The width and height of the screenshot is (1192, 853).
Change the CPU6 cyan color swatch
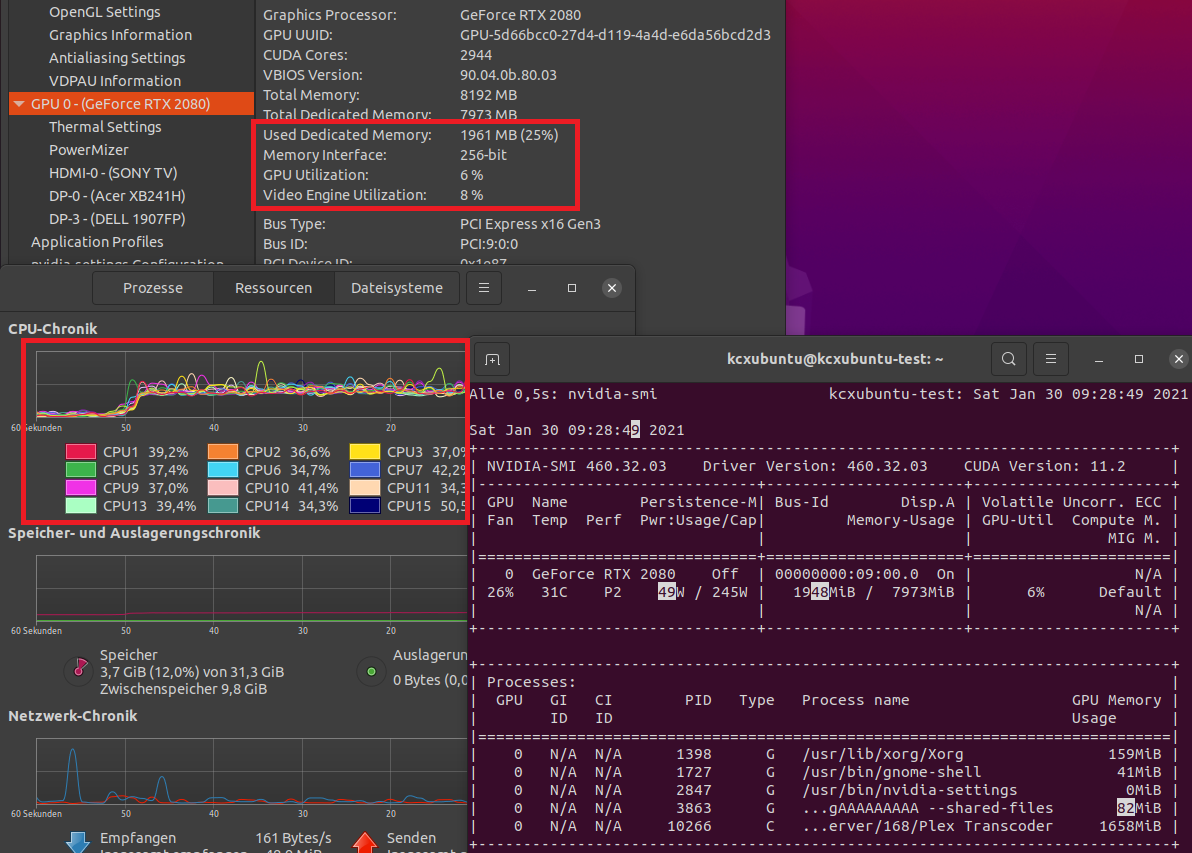(223, 470)
